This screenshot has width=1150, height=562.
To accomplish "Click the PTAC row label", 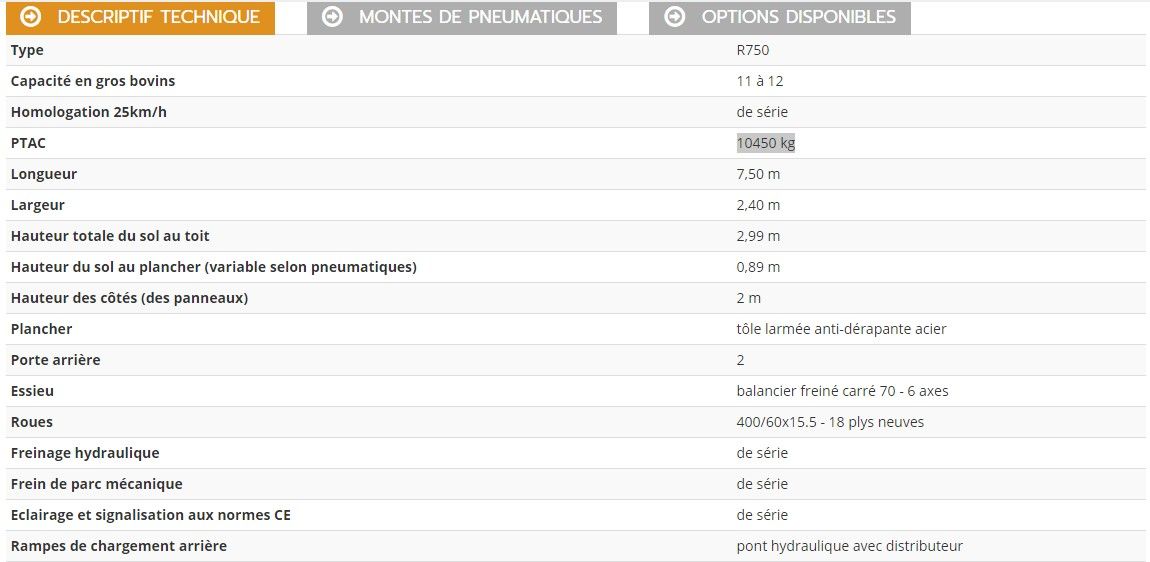I will click(28, 143).
